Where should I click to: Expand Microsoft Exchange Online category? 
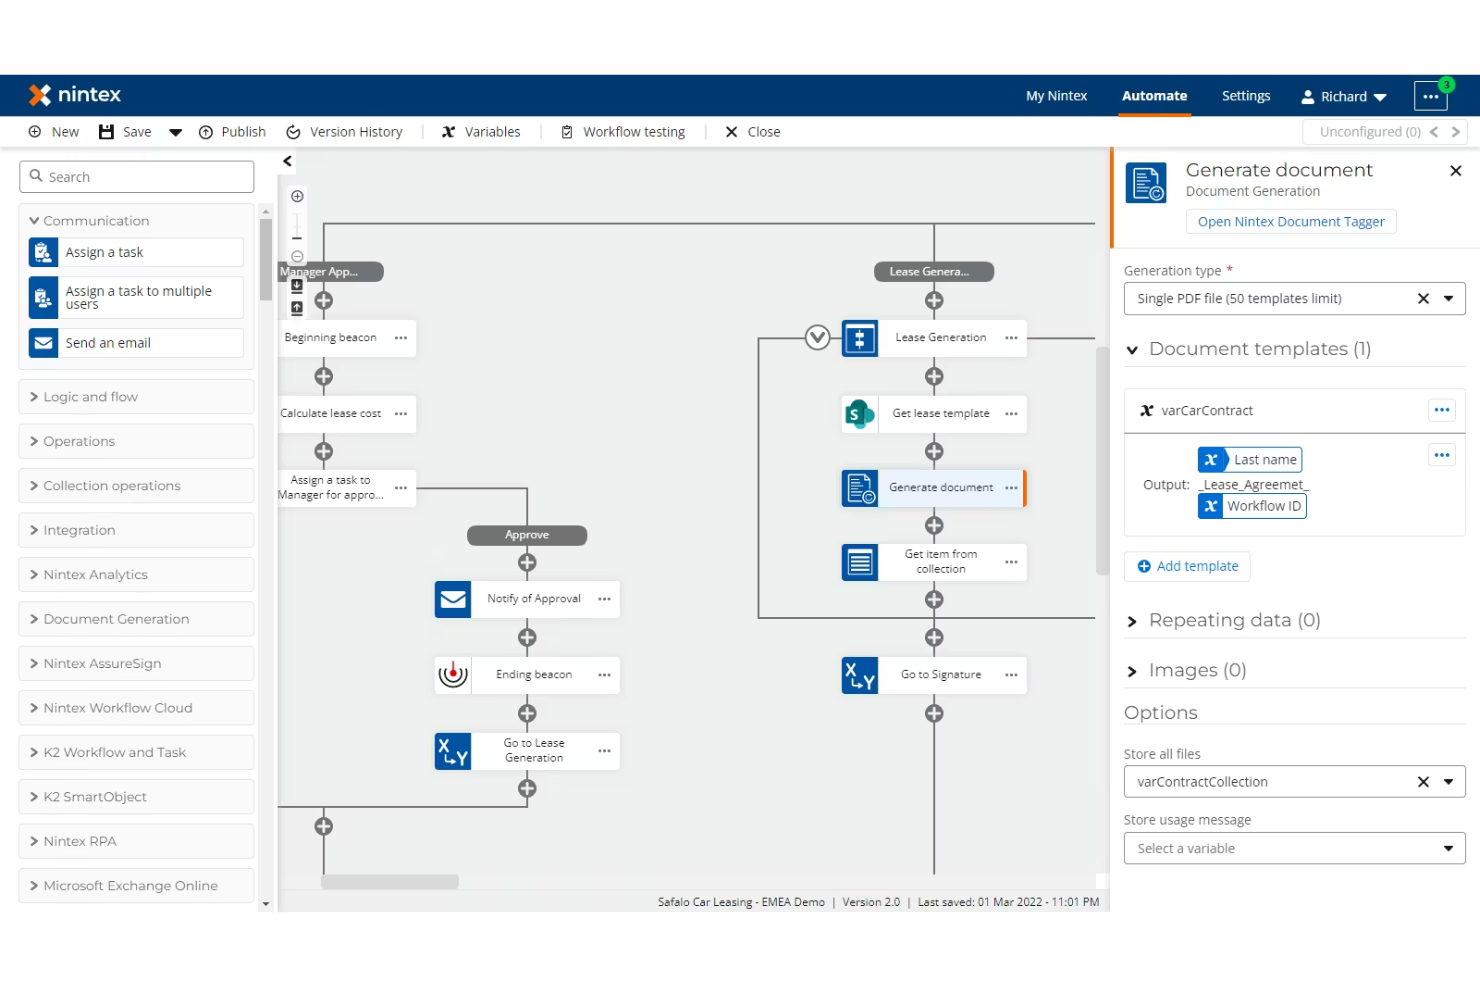pyautogui.click(x=136, y=886)
